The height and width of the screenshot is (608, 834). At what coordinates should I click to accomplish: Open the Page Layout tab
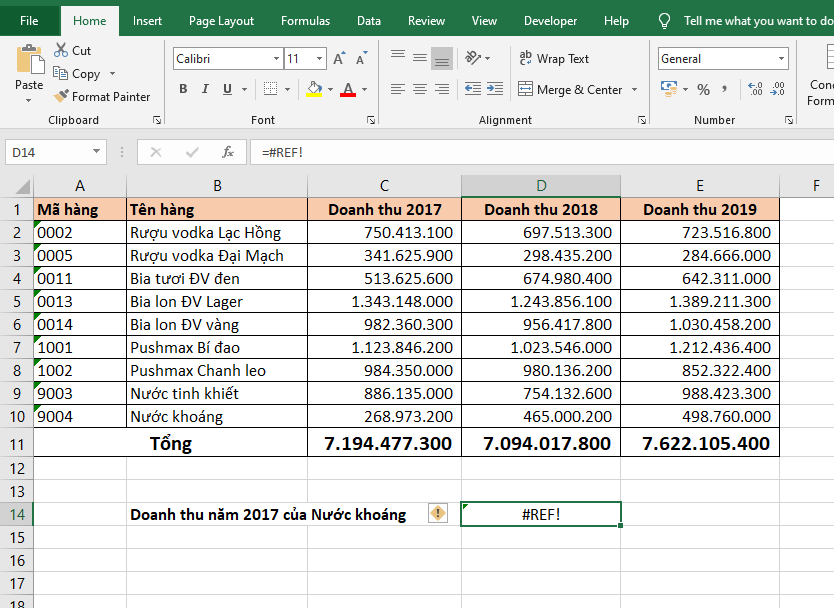pos(221,21)
